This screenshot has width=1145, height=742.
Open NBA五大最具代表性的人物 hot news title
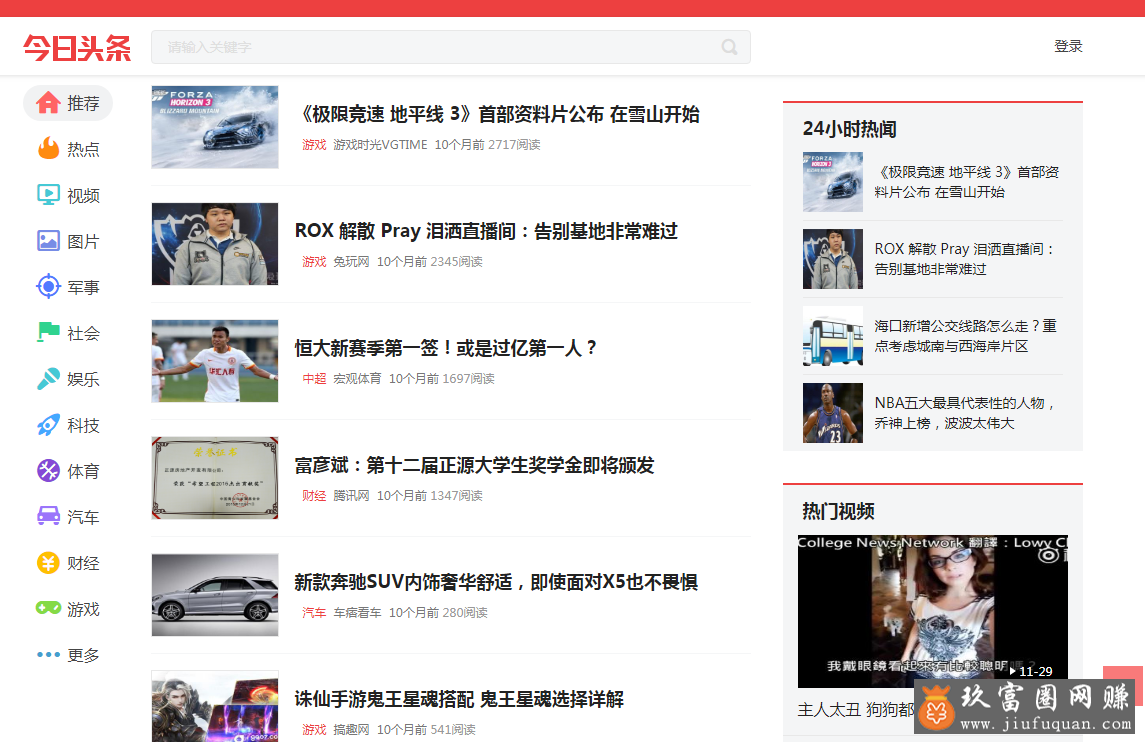[x=965, y=413]
